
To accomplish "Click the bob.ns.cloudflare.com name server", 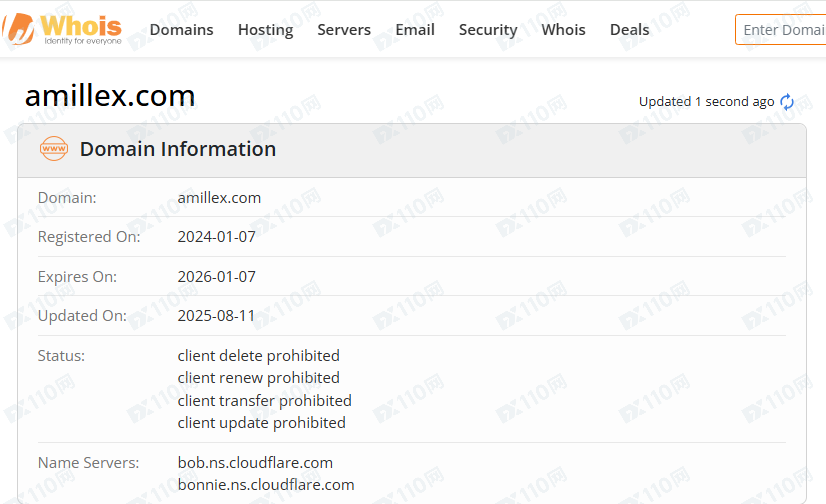I will tap(255, 463).
